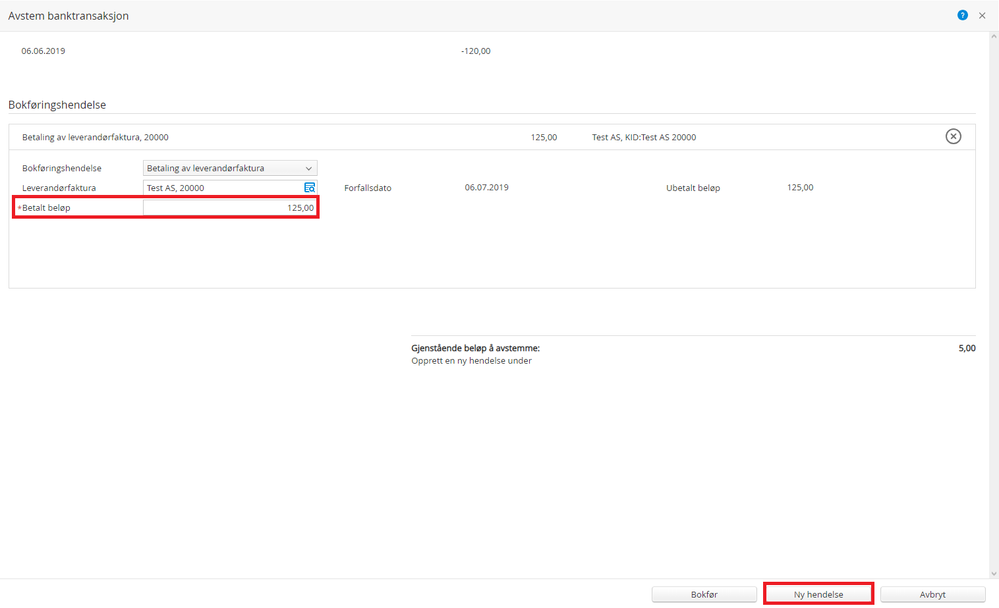Remove the bokføringshendelse with circled X icon

953,136
